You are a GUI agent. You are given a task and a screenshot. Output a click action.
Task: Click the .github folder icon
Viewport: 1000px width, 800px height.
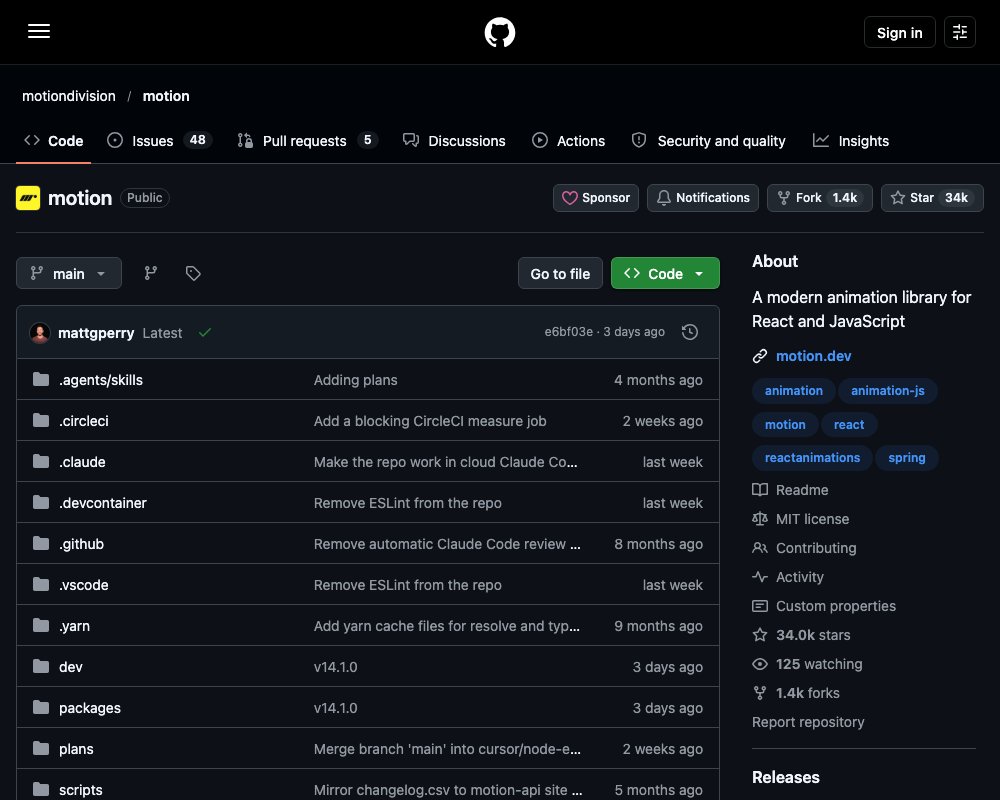click(x=41, y=544)
